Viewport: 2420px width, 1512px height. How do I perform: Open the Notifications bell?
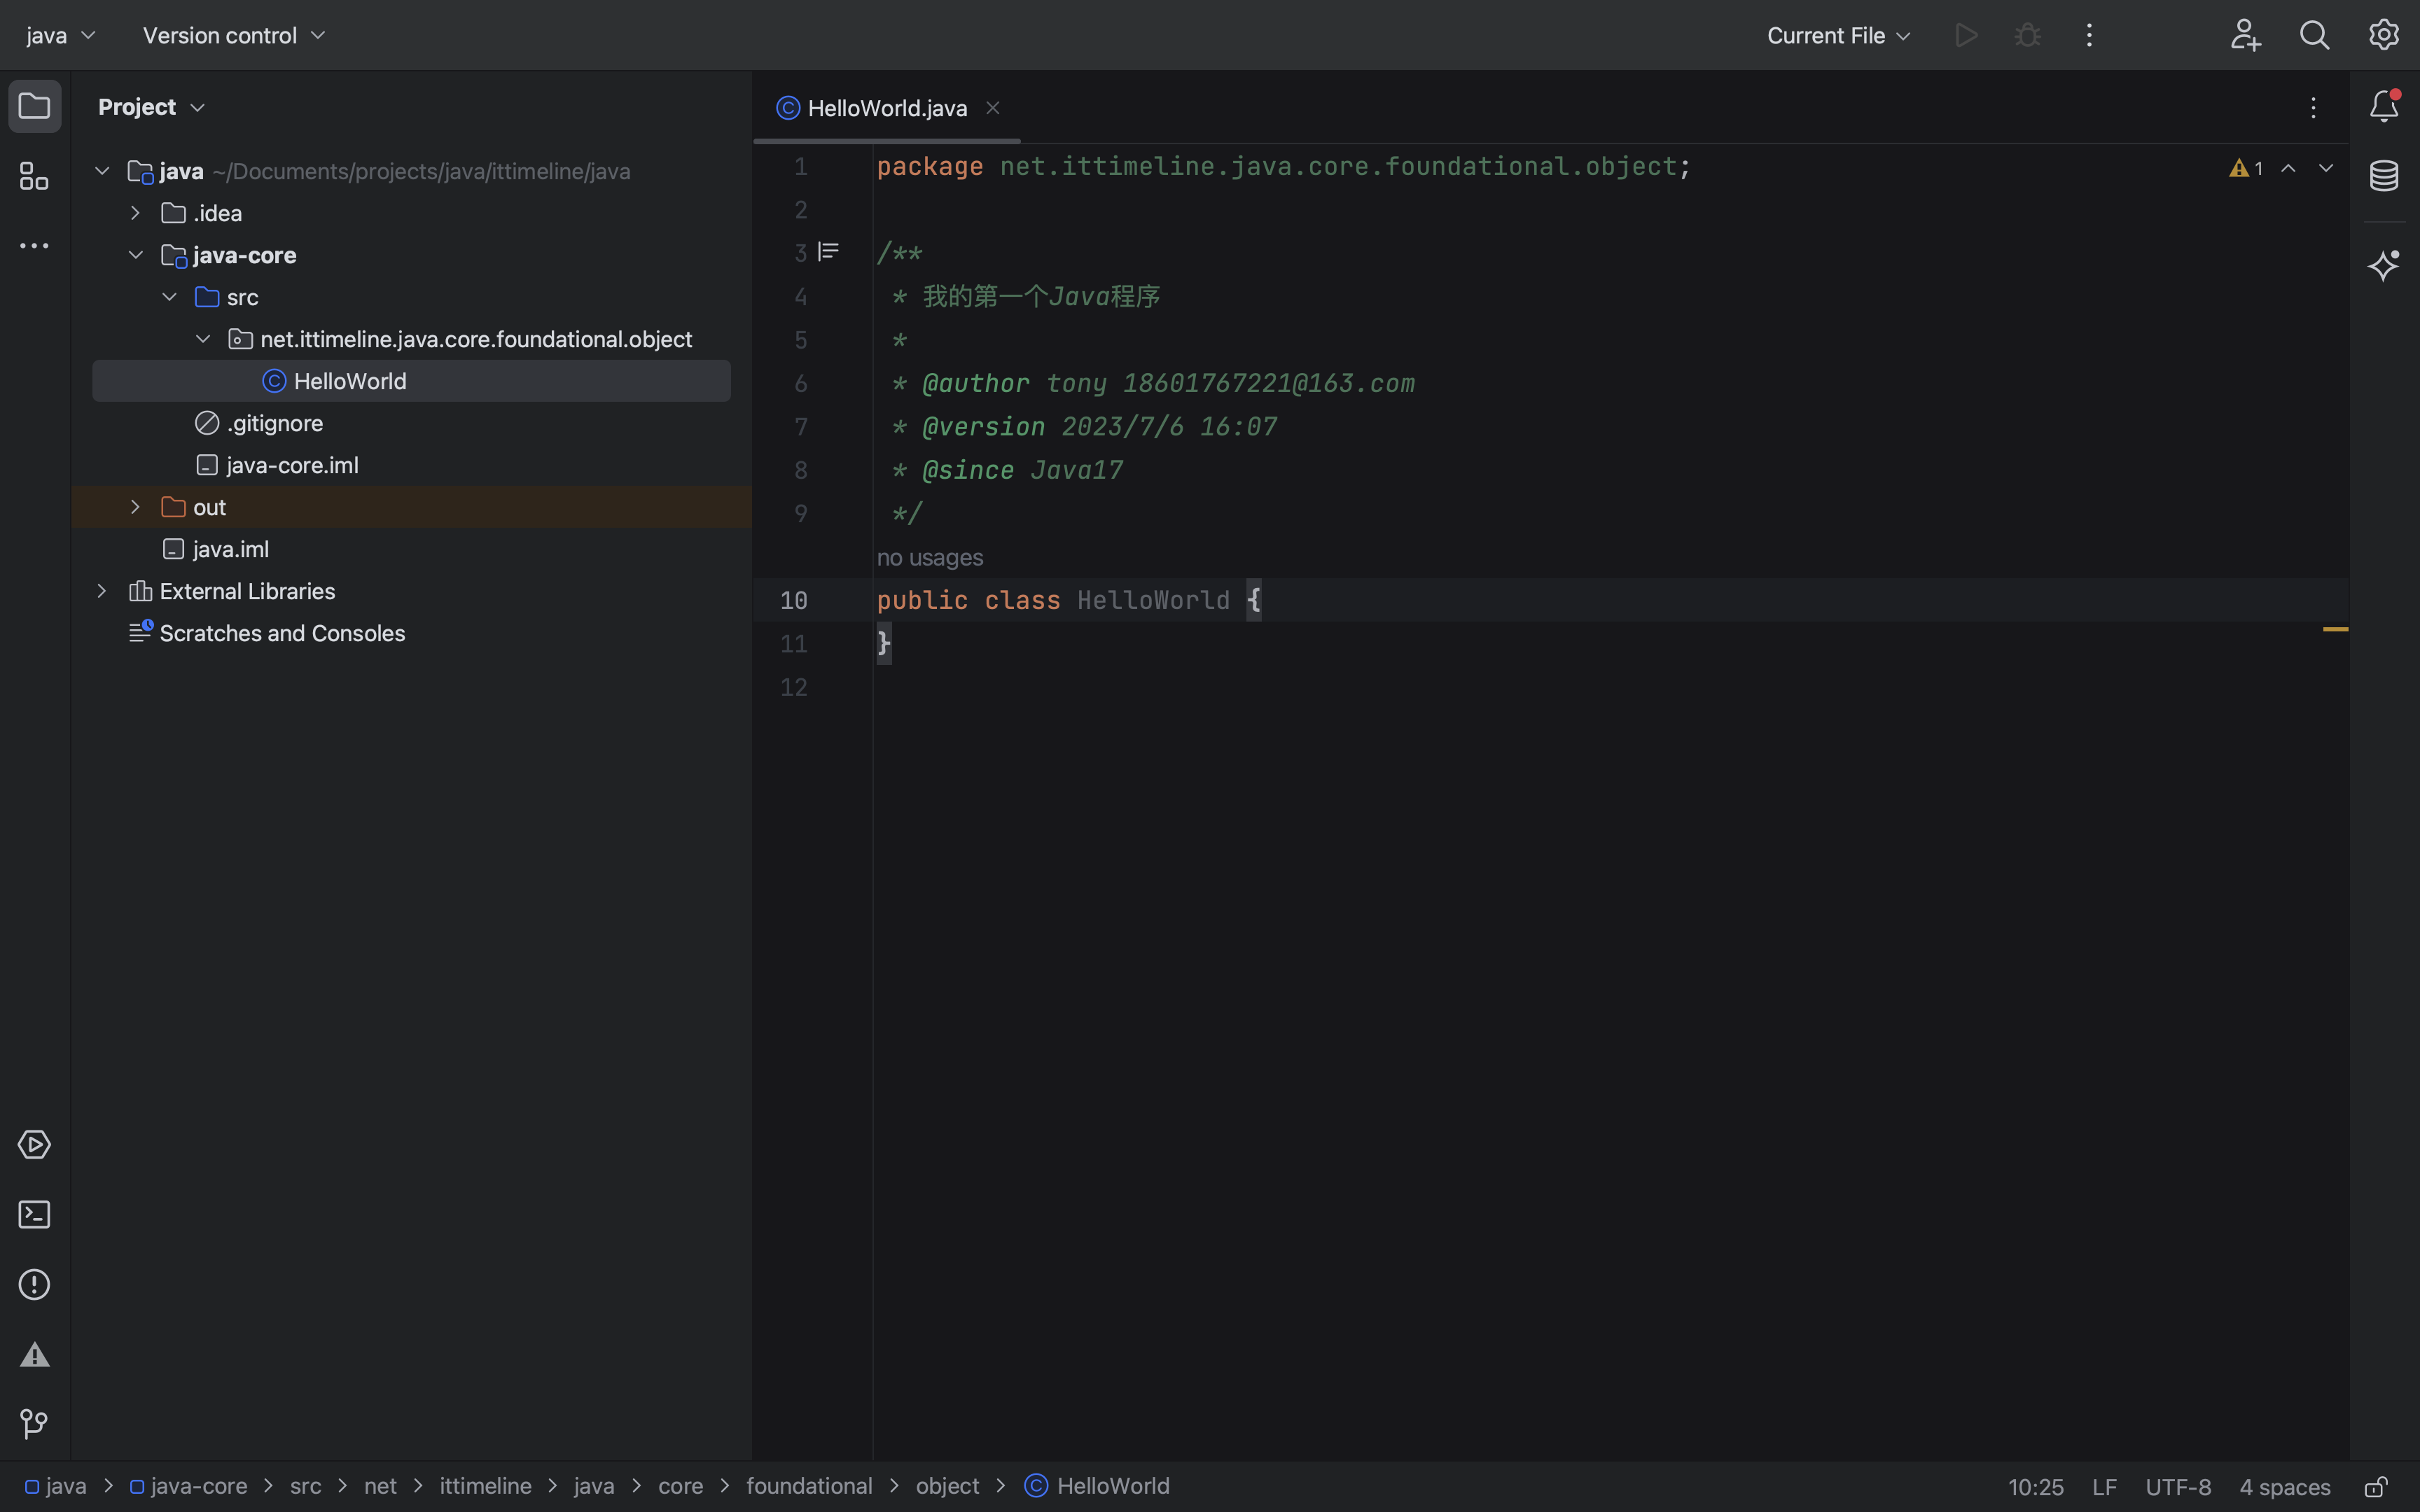pyautogui.click(x=2384, y=106)
